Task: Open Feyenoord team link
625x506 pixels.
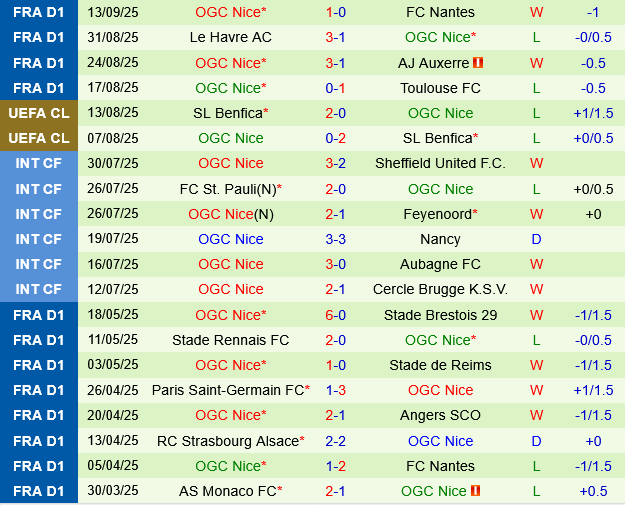Action: click(438, 214)
